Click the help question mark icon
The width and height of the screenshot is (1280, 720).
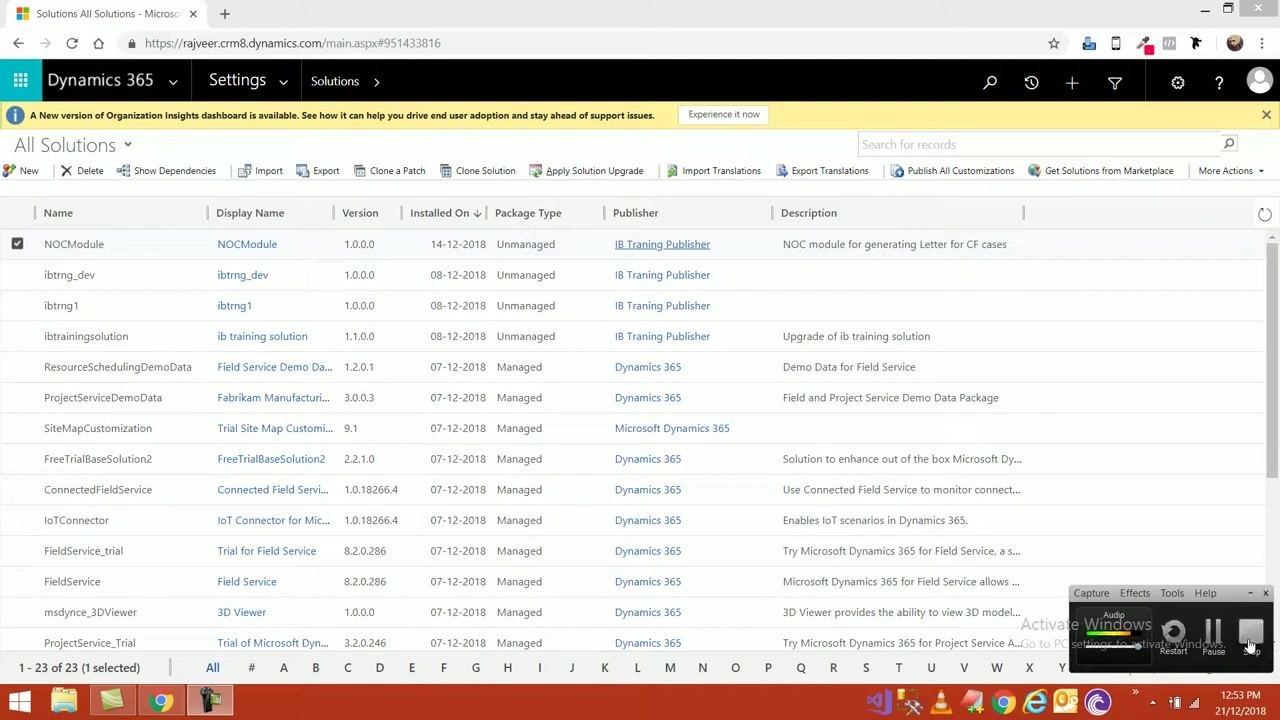click(x=1219, y=82)
